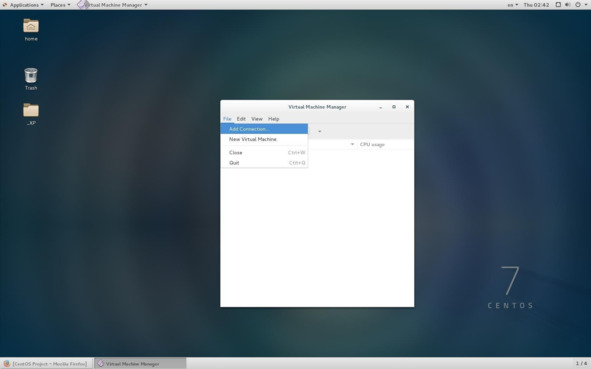
Task: Click the power icon in top panel
Action: point(578,5)
